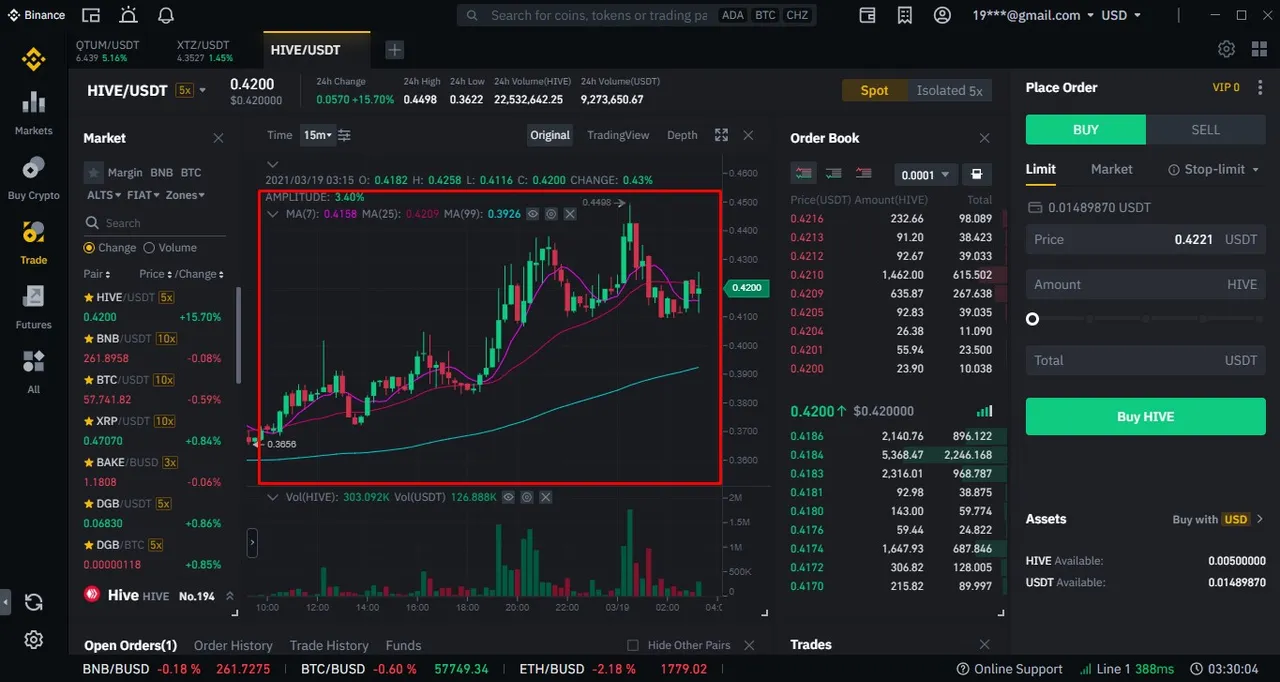The height and width of the screenshot is (682, 1280).
Task: Filter market list by favorites star
Action: pyautogui.click(x=93, y=172)
